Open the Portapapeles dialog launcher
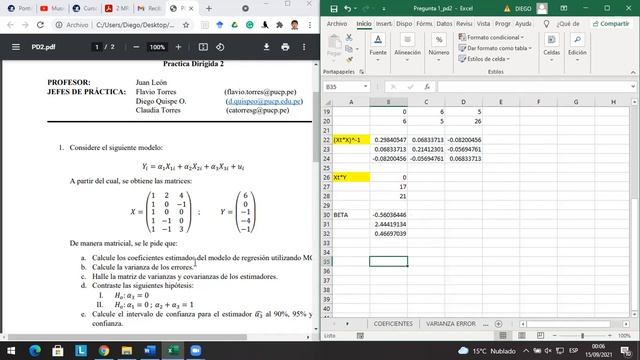This screenshot has width=640, height=360. [x=362, y=72]
